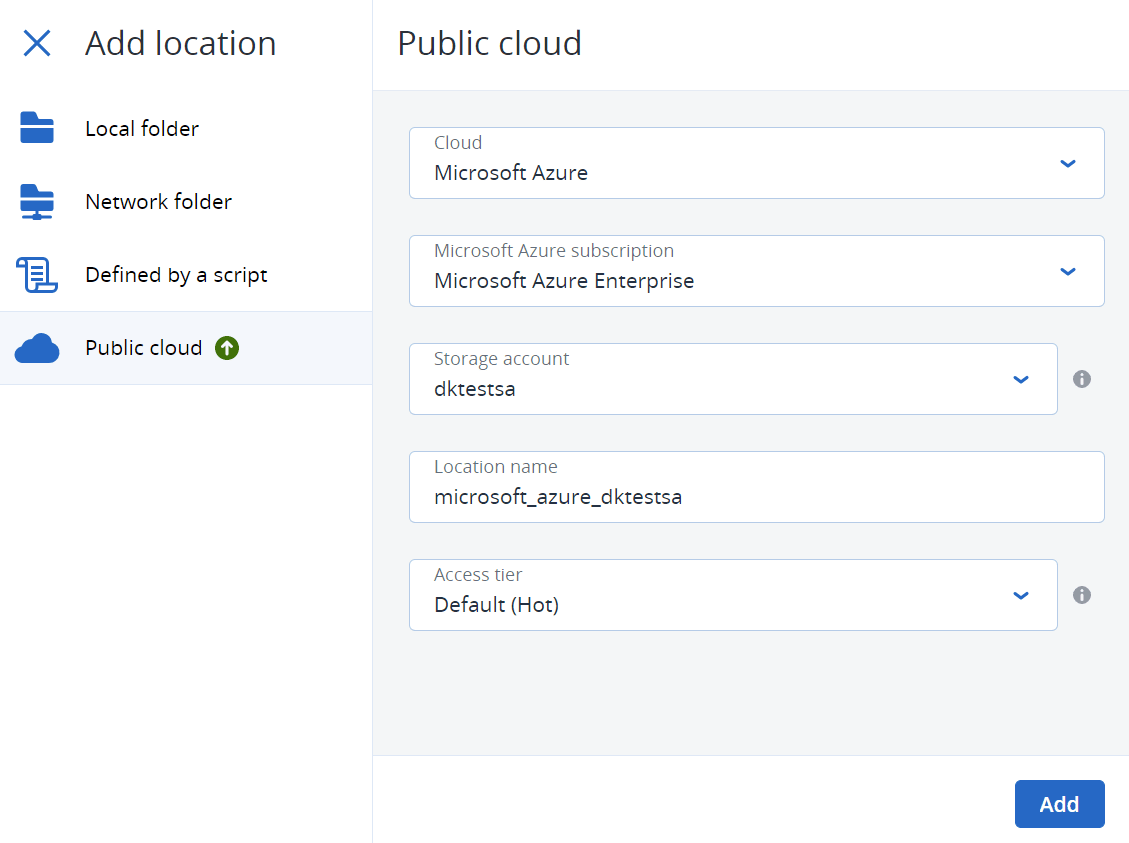The image size is (1129, 843).
Task: Select the Public cloud icon
Action: (37, 347)
